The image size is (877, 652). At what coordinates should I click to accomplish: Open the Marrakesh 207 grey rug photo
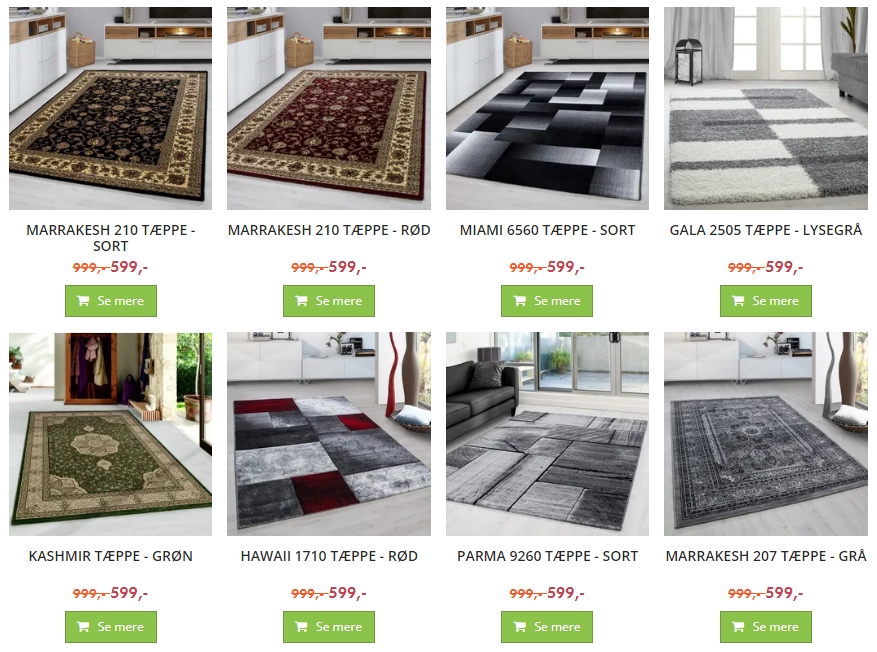coord(766,434)
